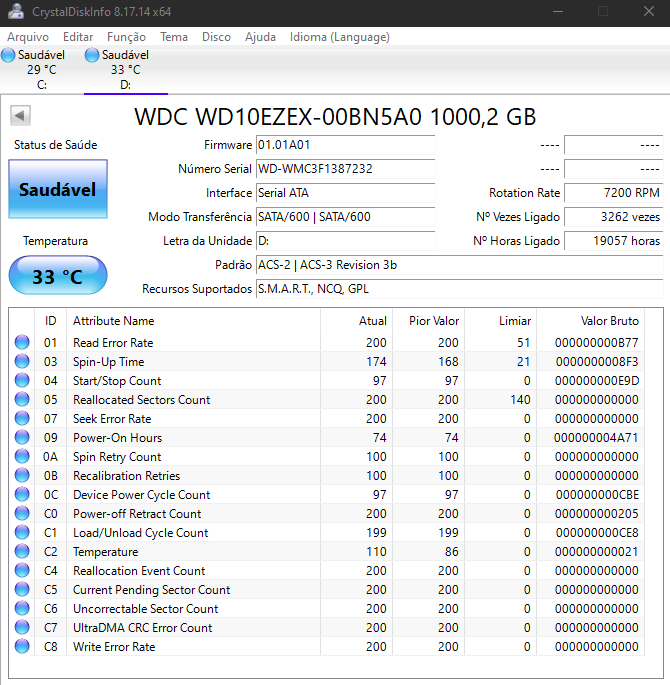Click the UltraDMA CRC Error Count attribute name
Viewport: 670px width, 685px height.
tap(142, 627)
